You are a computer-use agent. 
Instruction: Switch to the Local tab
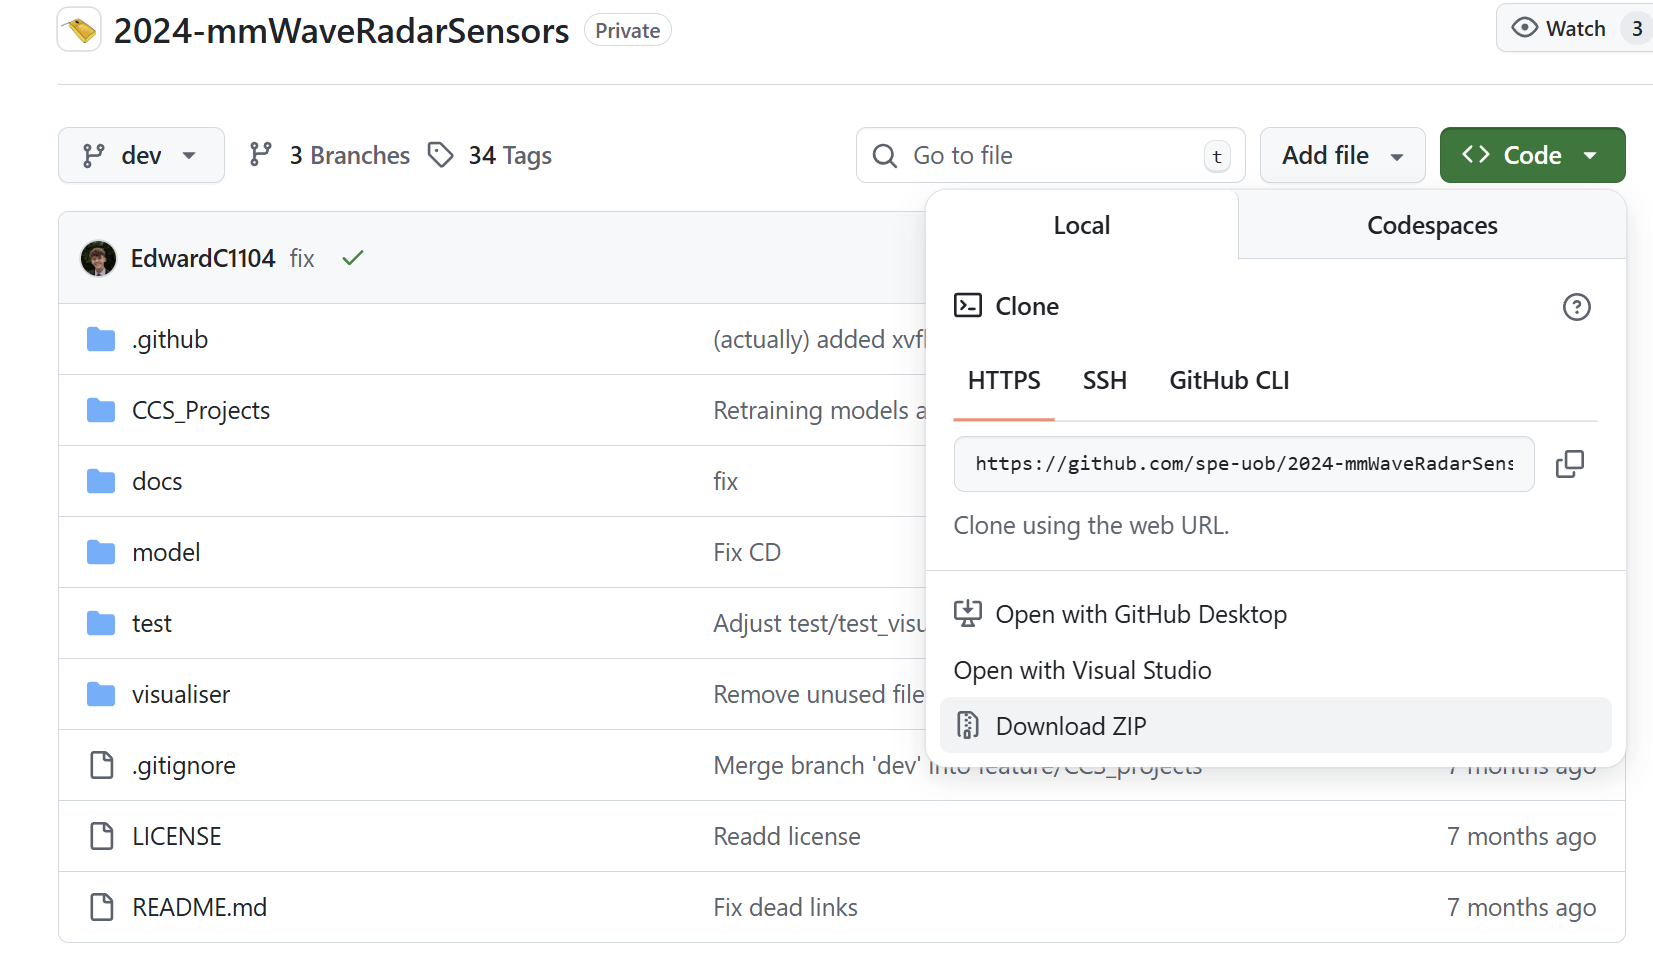[1082, 225]
